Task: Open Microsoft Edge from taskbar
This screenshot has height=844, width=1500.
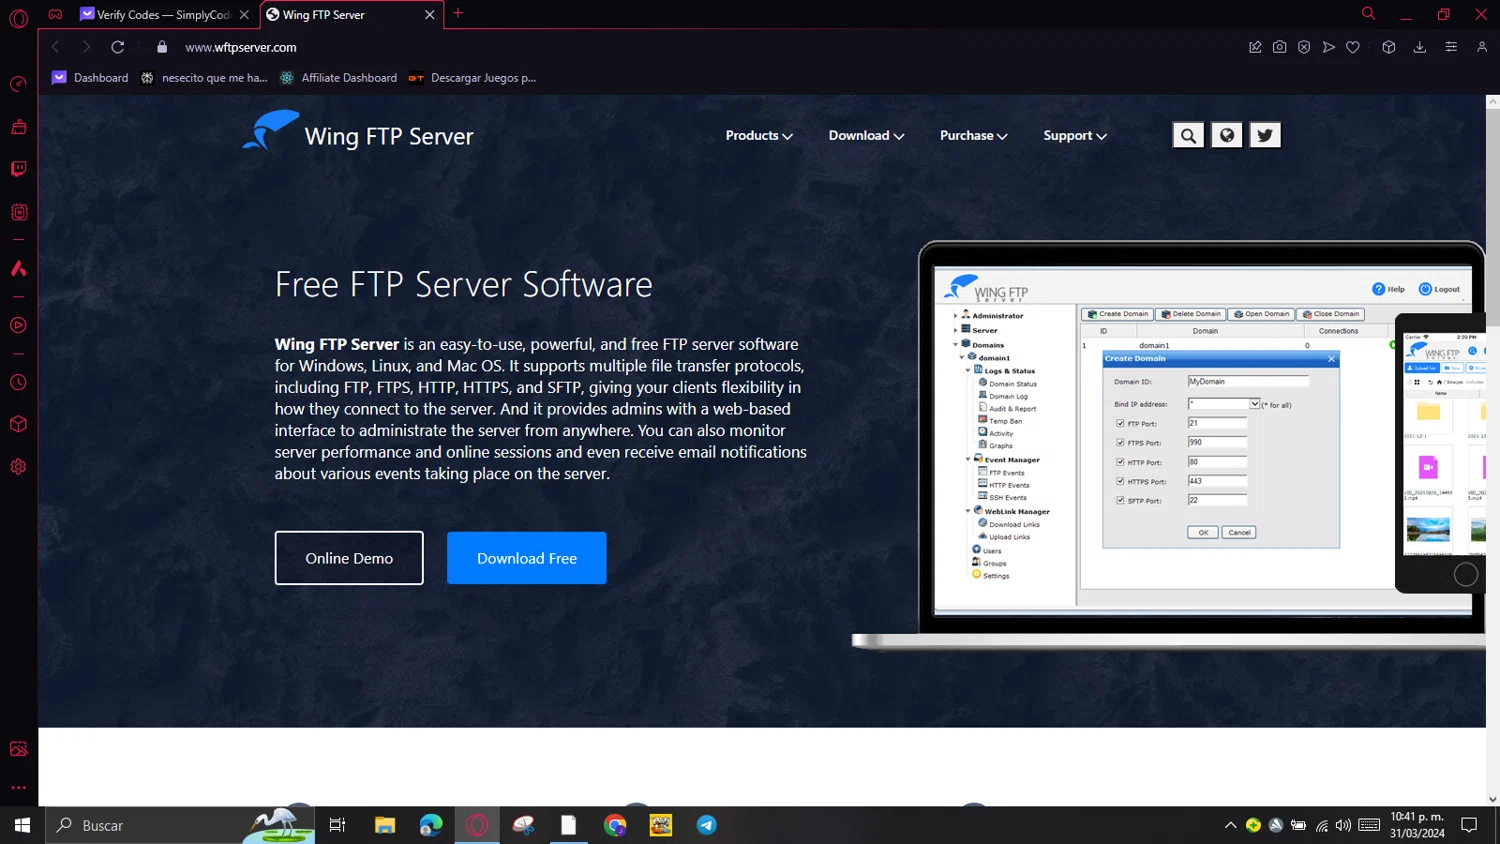Action: [431, 825]
